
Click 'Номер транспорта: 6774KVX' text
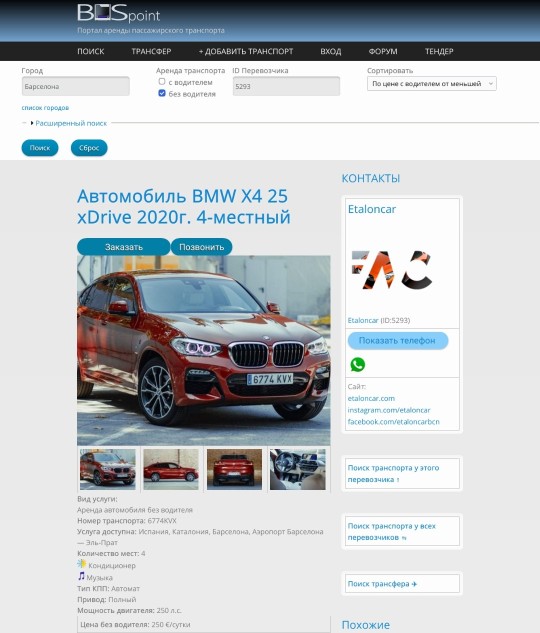pos(127,521)
